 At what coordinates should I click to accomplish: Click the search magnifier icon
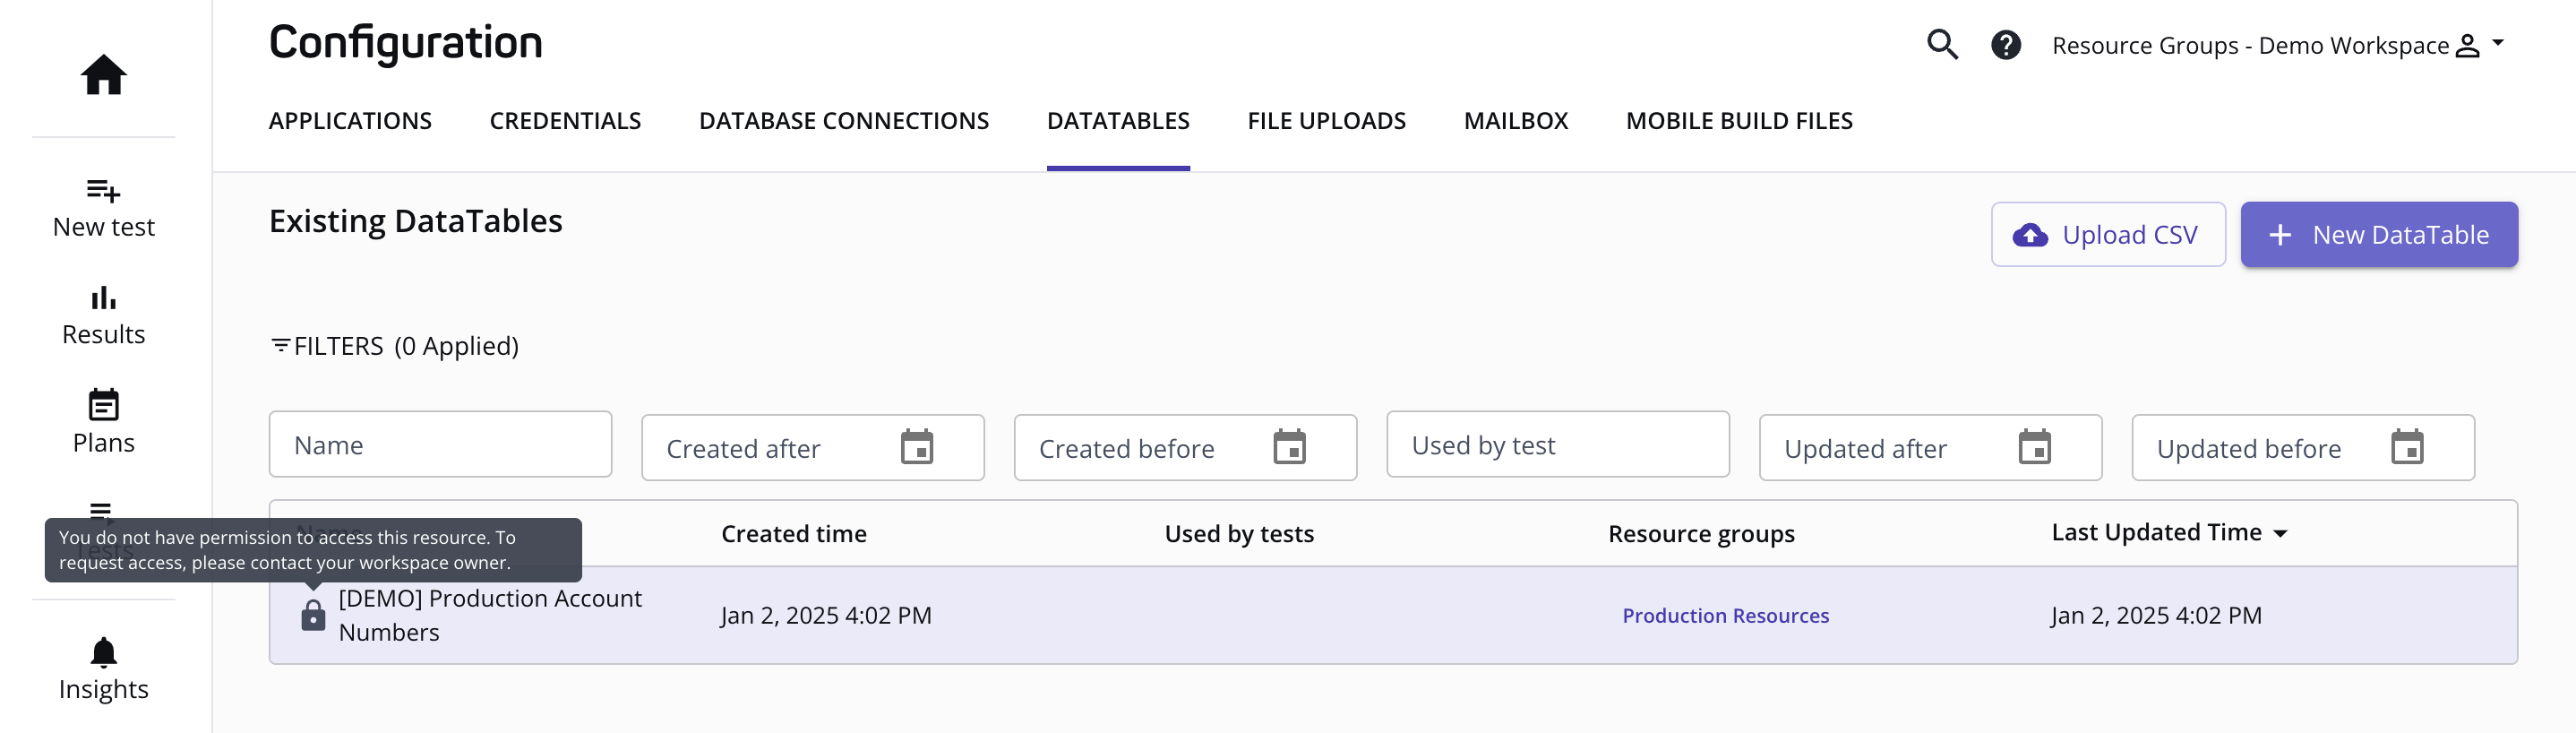pos(1942,45)
